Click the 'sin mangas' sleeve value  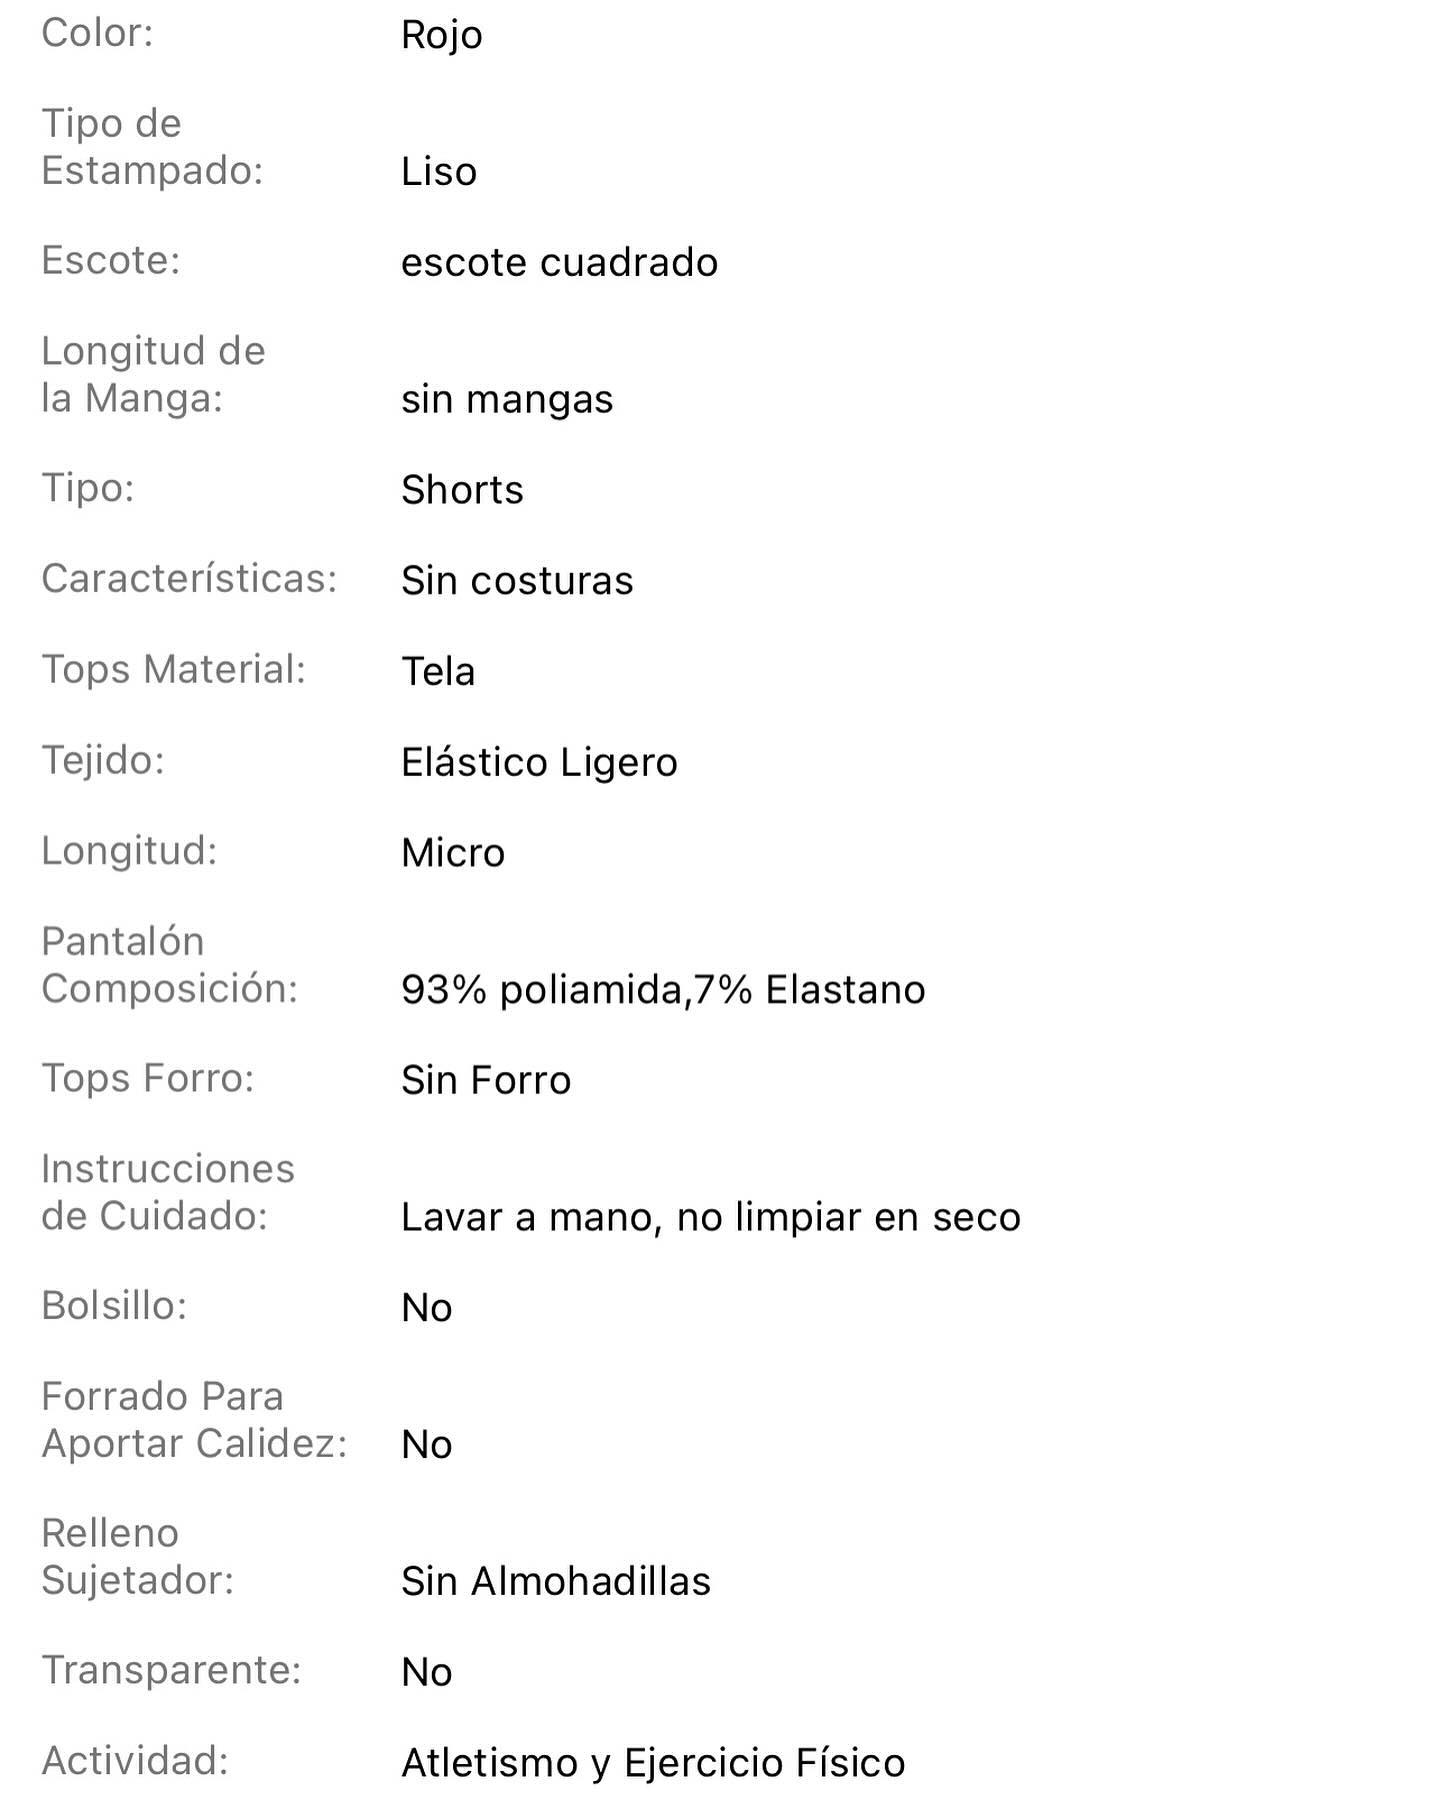tap(507, 399)
